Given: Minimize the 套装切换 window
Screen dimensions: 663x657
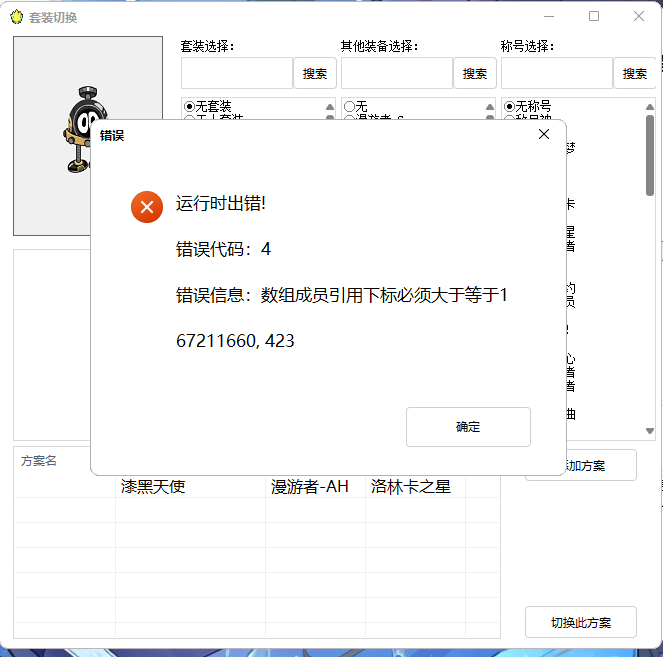Looking at the screenshot, I should (549, 16).
